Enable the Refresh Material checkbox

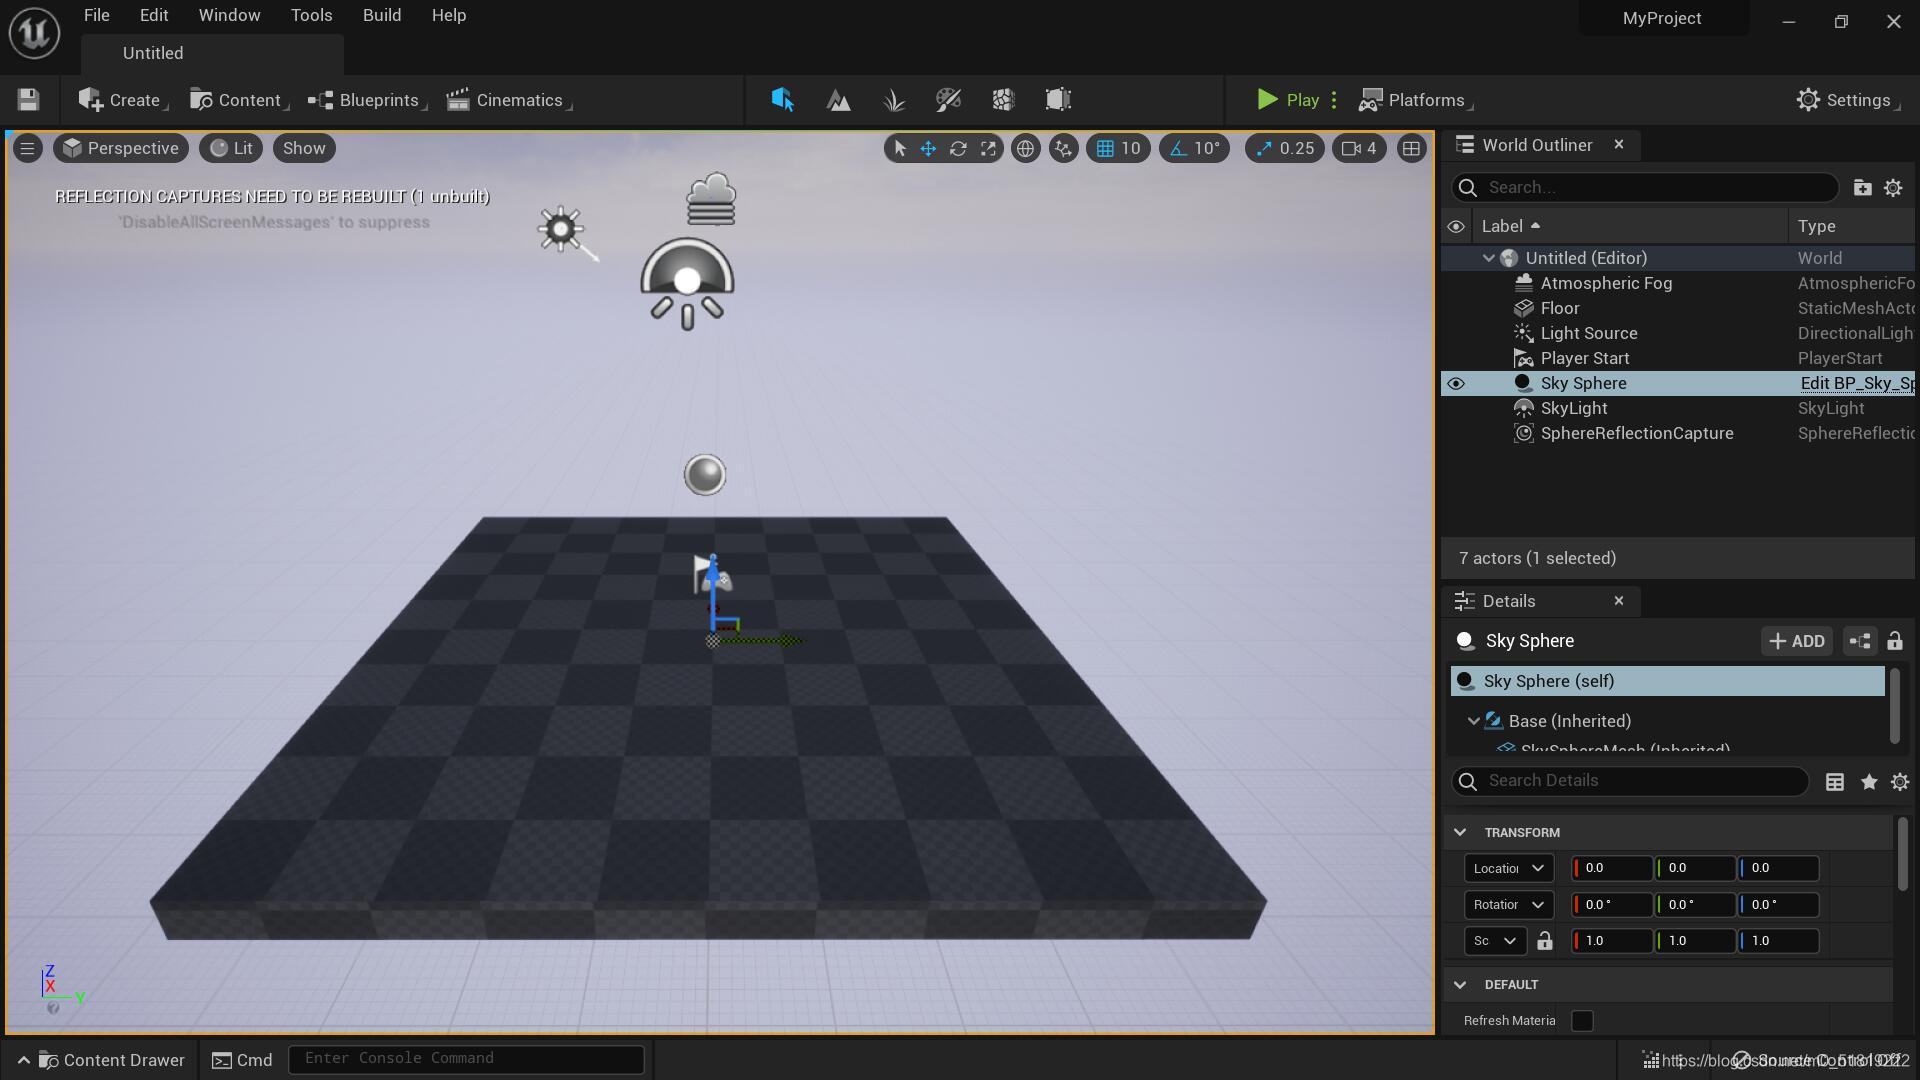(x=1582, y=1021)
